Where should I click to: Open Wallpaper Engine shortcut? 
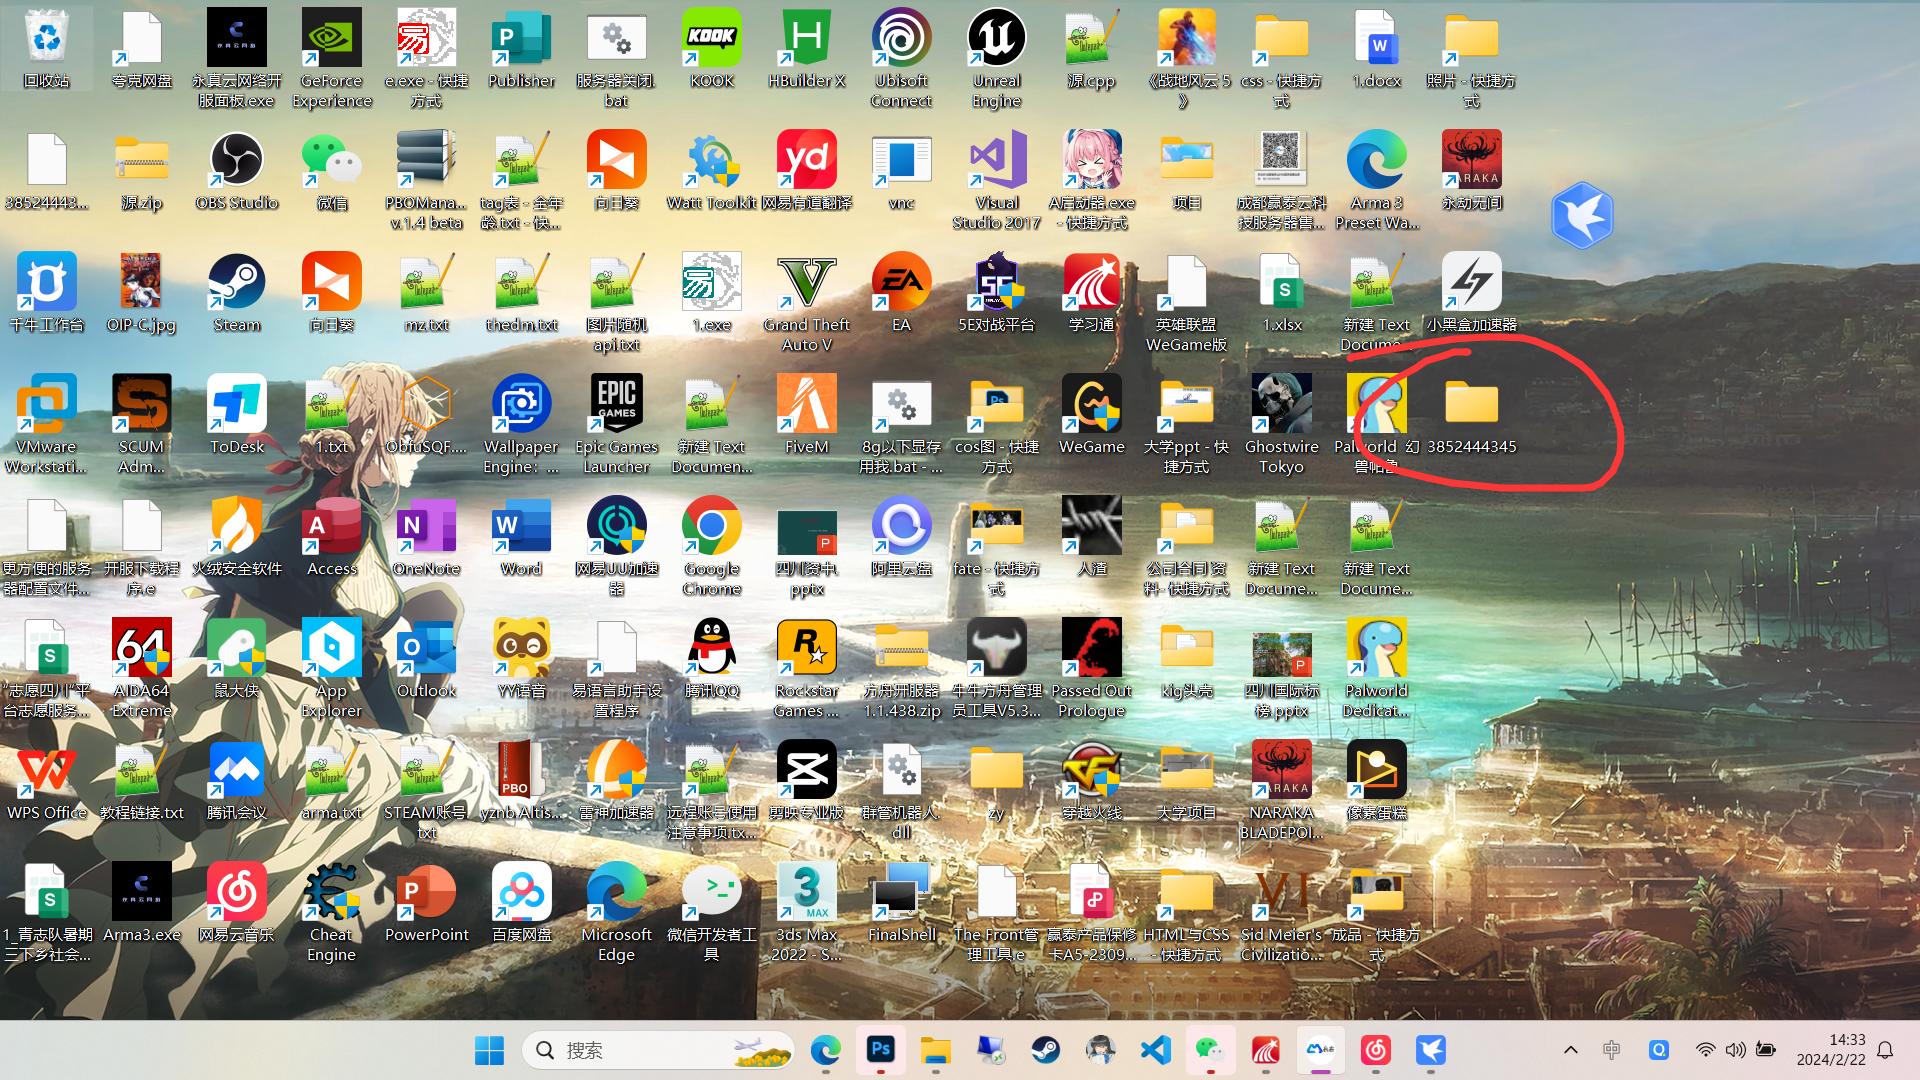coord(521,424)
